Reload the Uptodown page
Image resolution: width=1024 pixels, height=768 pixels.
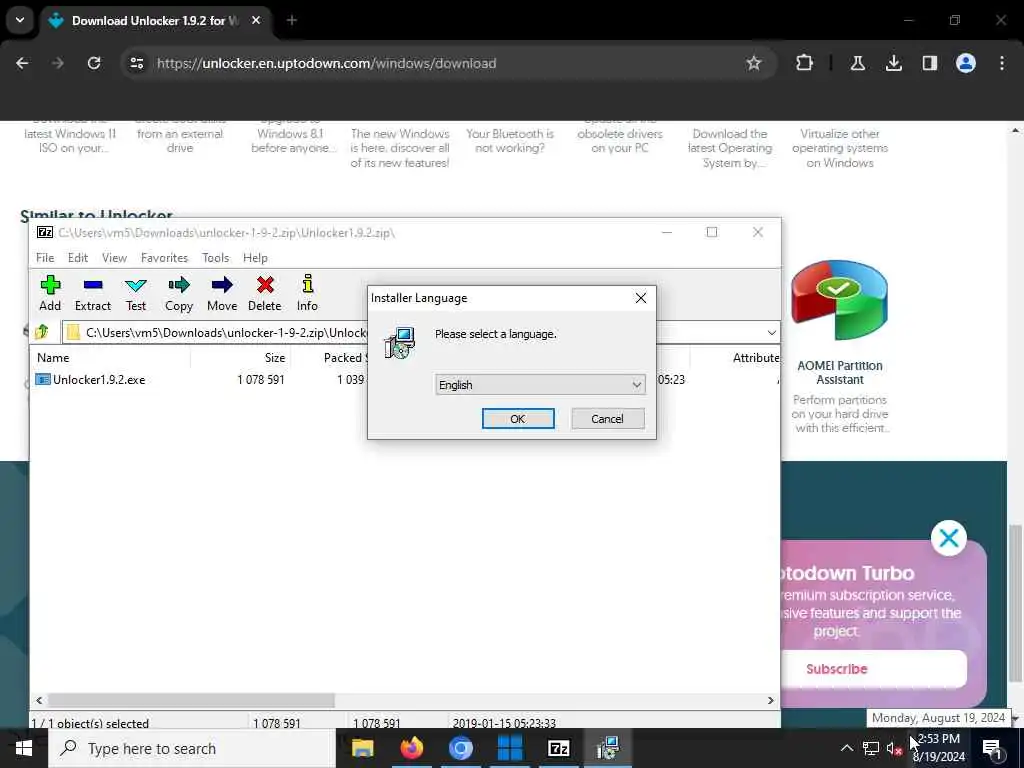pos(94,63)
